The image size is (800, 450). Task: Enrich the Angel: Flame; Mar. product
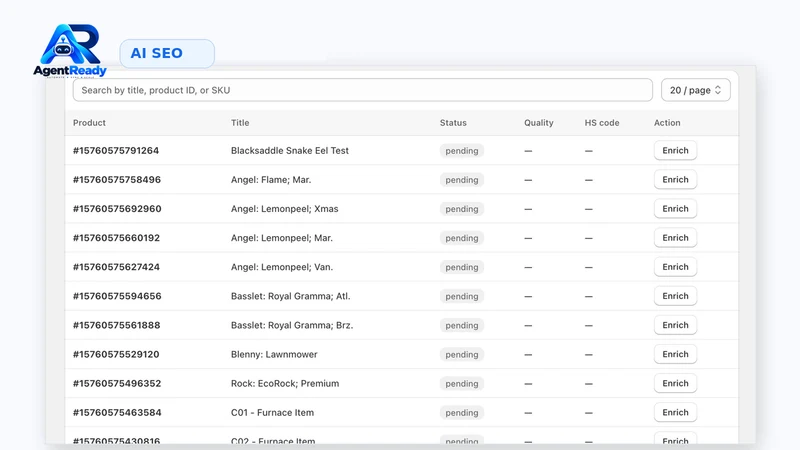click(x=676, y=180)
